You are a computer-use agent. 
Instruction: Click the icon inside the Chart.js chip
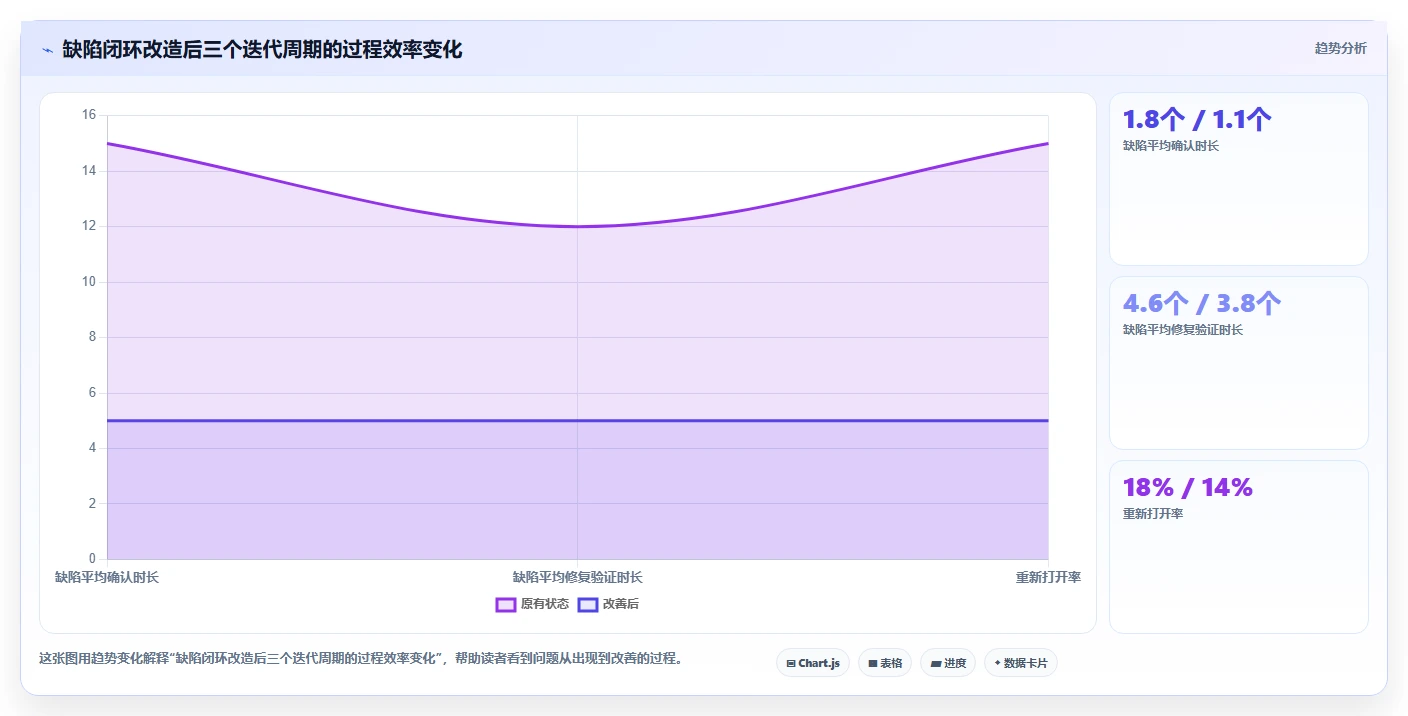(791, 663)
